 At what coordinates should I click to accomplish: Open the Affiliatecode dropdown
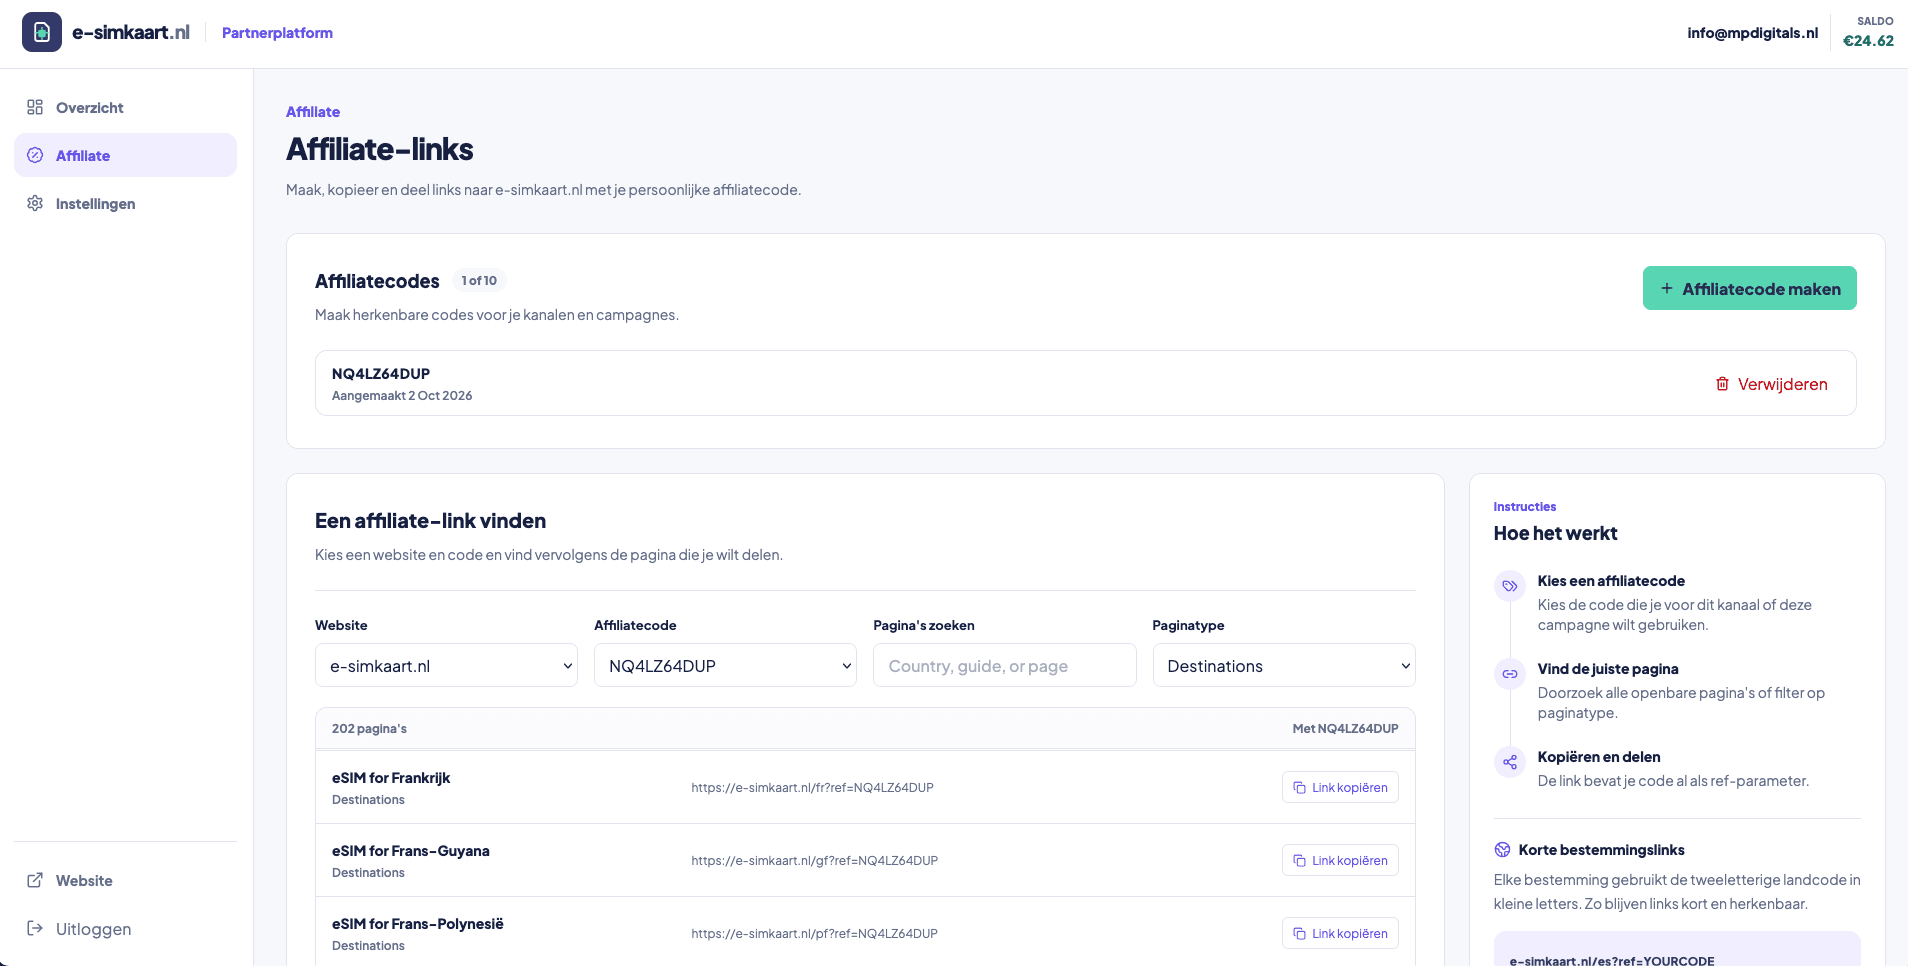tap(725, 665)
